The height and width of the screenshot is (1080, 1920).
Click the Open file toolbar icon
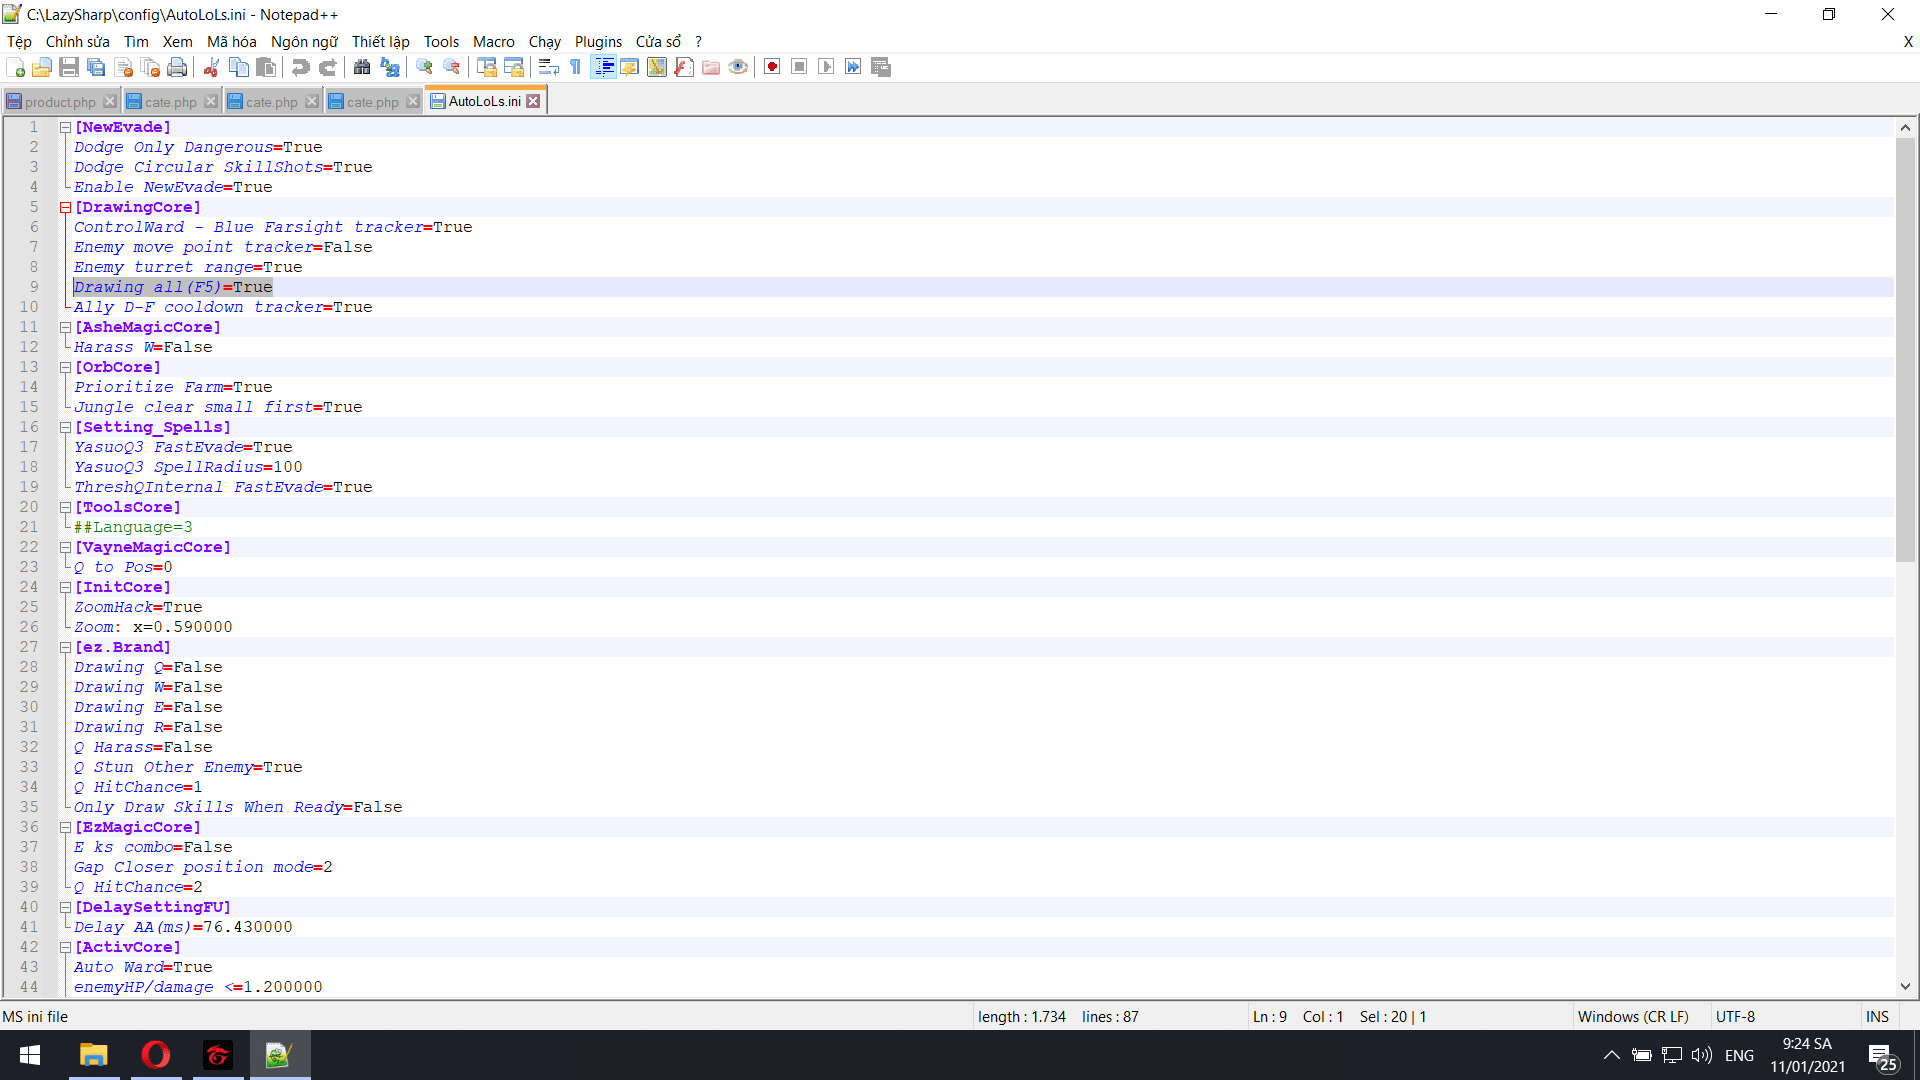pyautogui.click(x=42, y=67)
